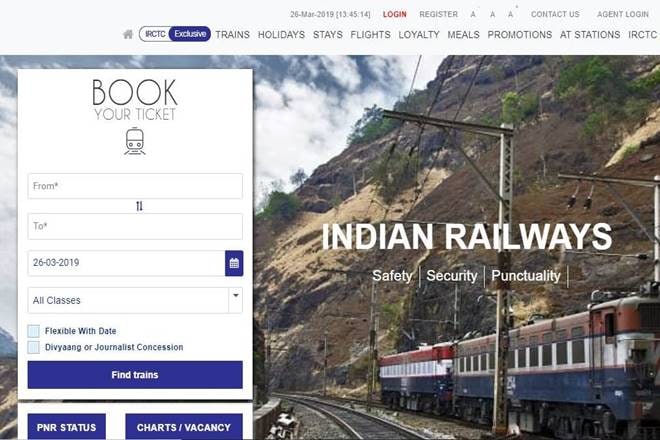
Task: Swap From and To stations icon
Action: [x=139, y=206]
